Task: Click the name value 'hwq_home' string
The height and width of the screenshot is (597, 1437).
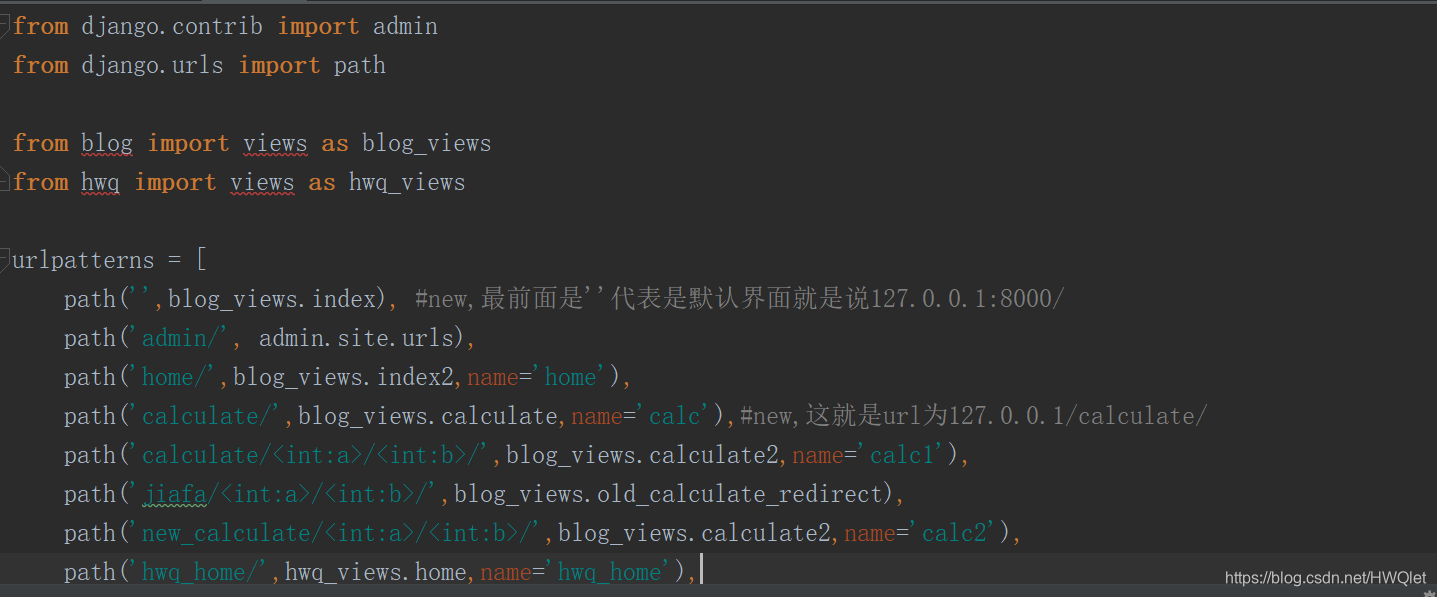Action: pos(610,572)
